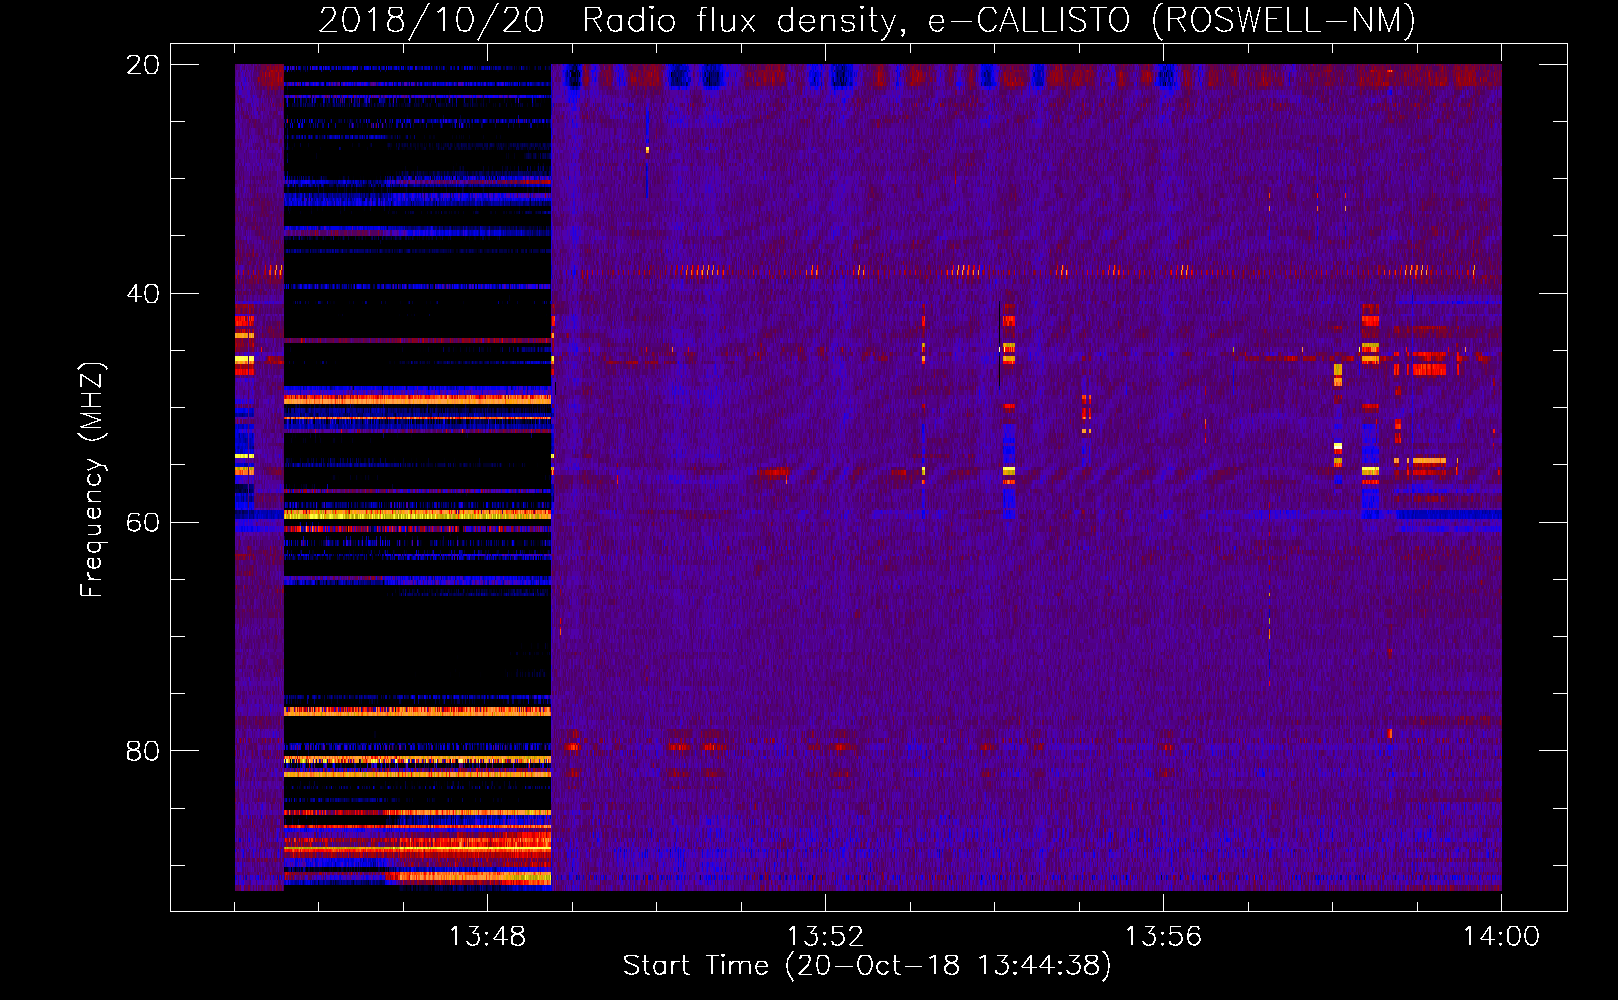Click the date '2018/10/20' in the title
This screenshot has width=1618, height=1000.
431,20
